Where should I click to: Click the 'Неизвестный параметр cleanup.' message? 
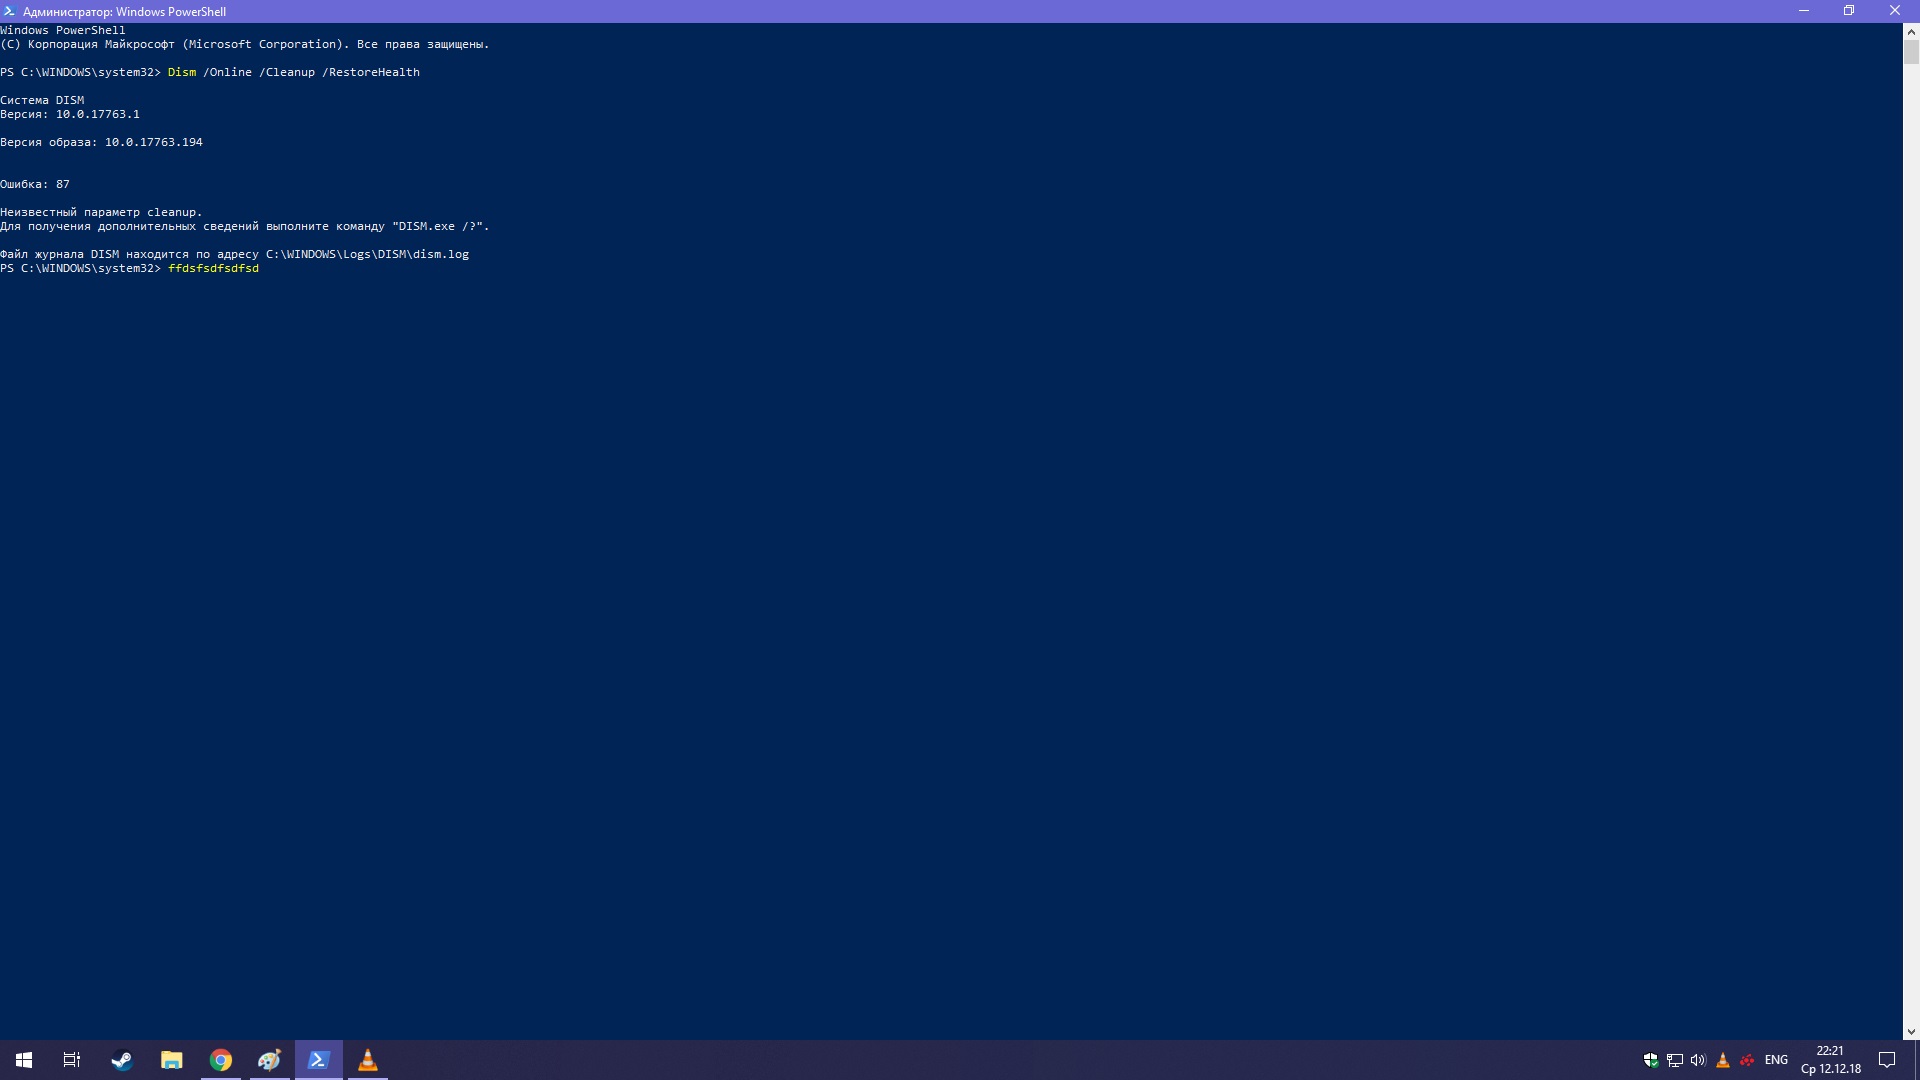click(101, 212)
